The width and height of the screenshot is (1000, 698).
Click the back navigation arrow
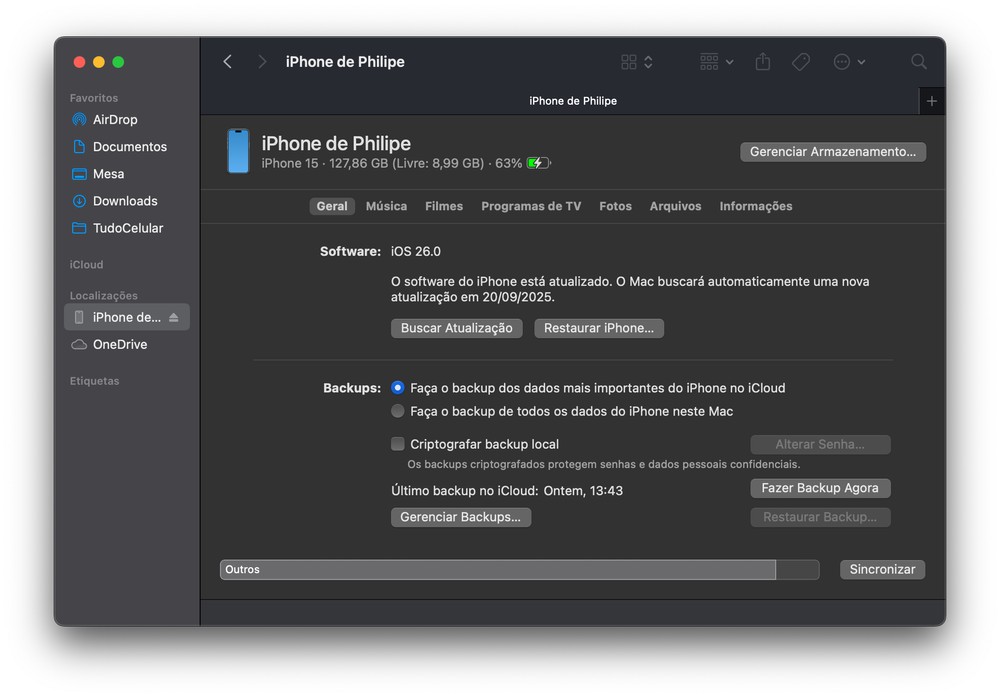[227, 62]
